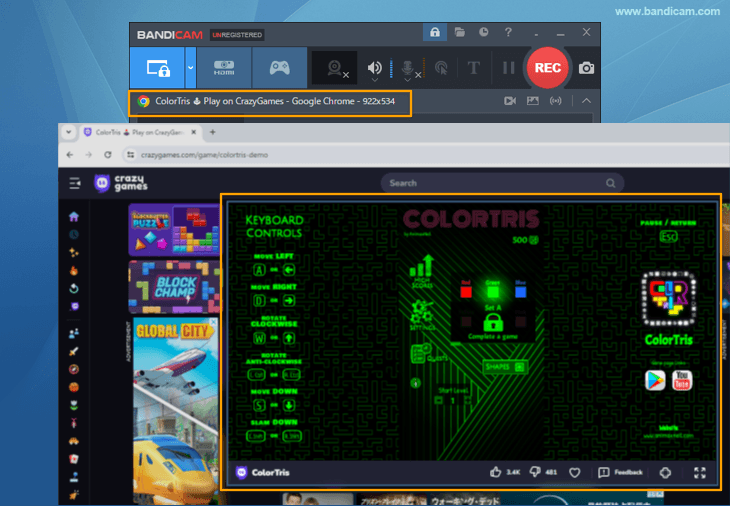Open updated games refresh icon in sidebar
730x506 pixels.
pyautogui.click(x=74, y=289)
